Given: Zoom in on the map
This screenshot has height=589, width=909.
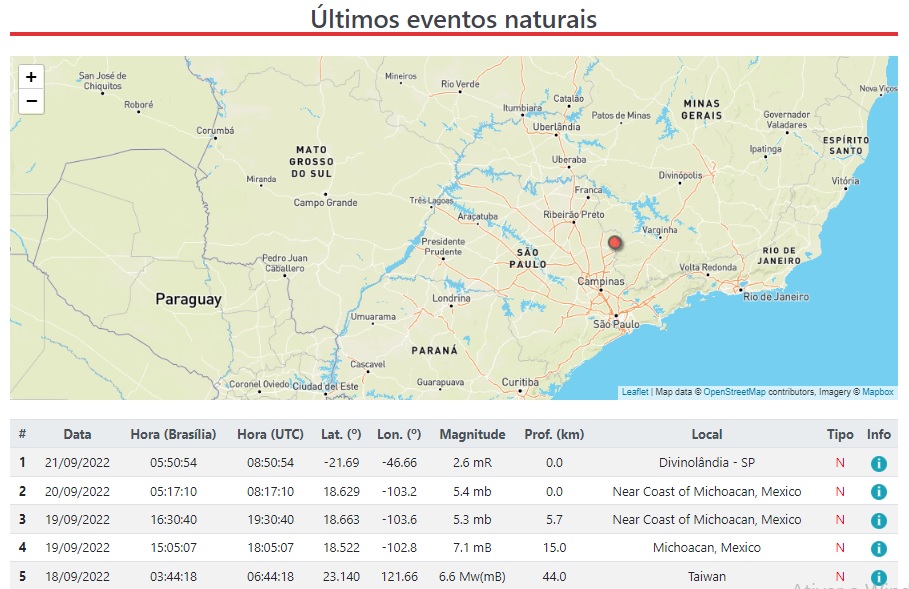Looking at the screenshot, I should [x=31, y=77].
